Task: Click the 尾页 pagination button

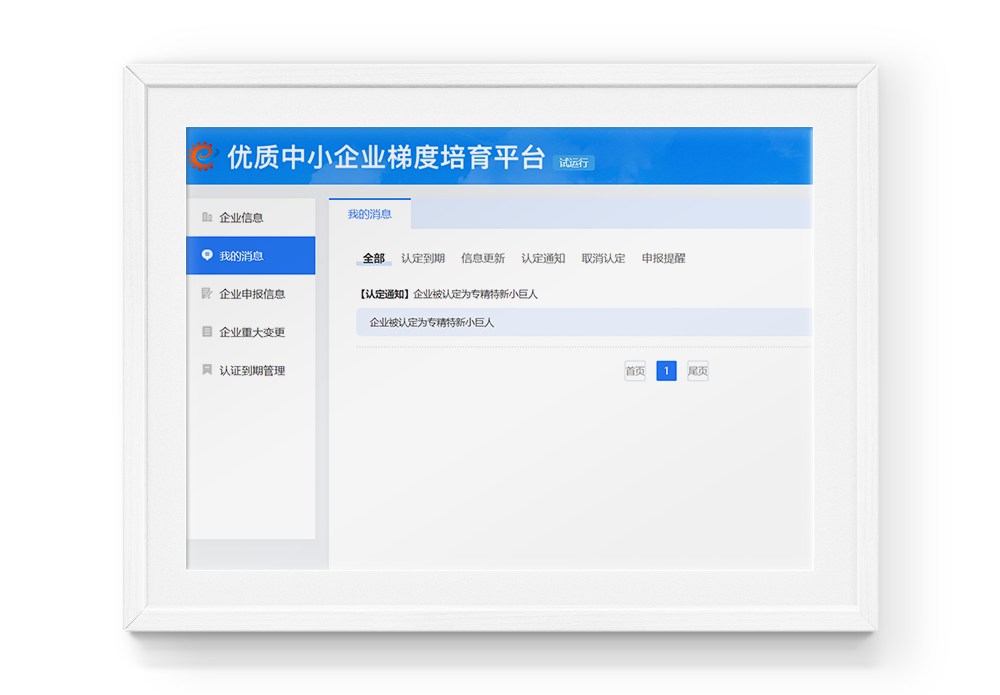Action: point(697,371)
